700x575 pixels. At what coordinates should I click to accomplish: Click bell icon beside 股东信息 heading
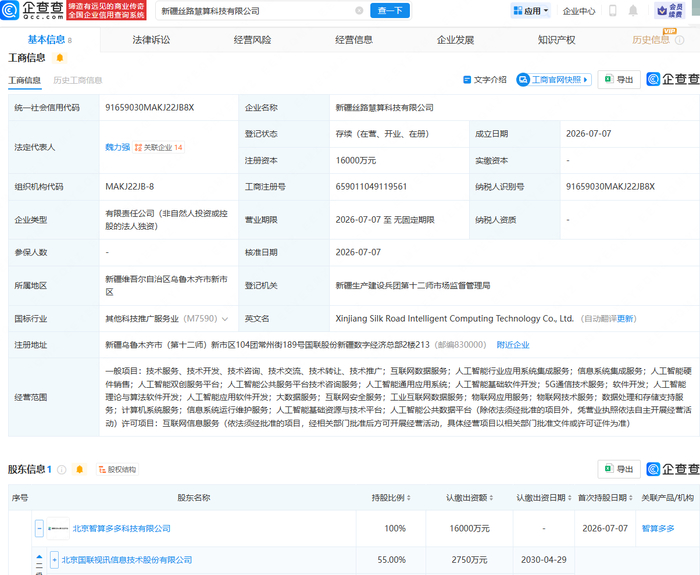pos(79,470)
